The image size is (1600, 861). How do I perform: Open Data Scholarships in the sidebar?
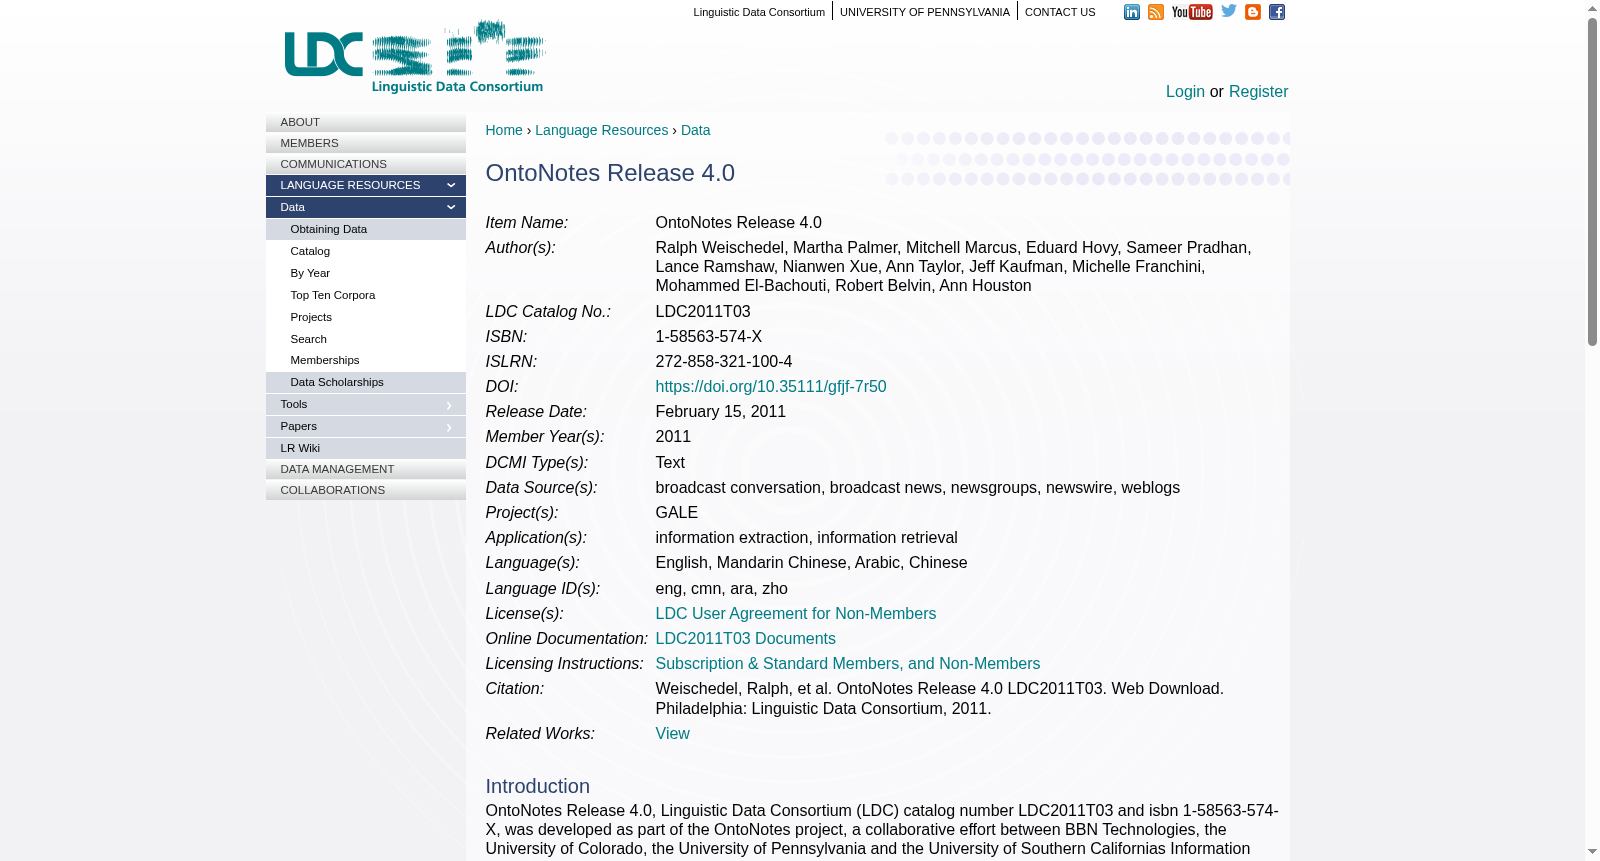click(x=366, y=382)
